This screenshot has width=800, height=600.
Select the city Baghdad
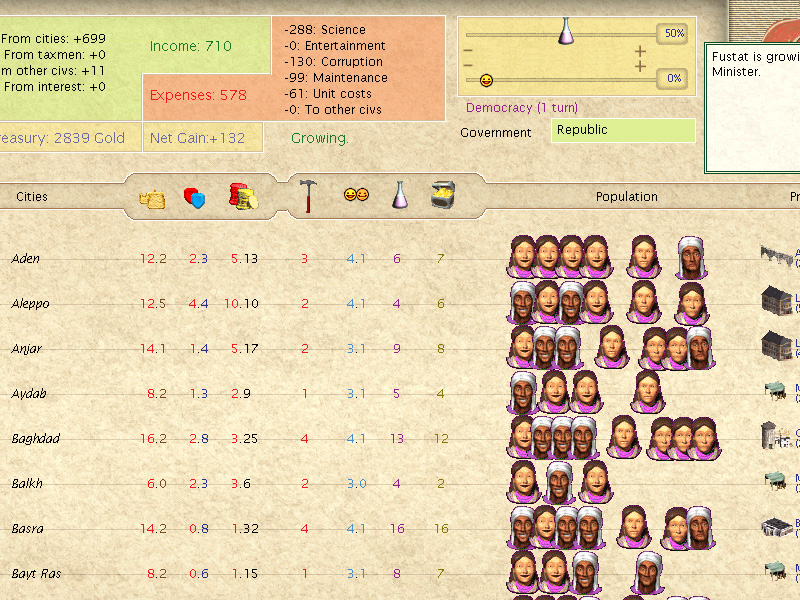pos(36,439)
